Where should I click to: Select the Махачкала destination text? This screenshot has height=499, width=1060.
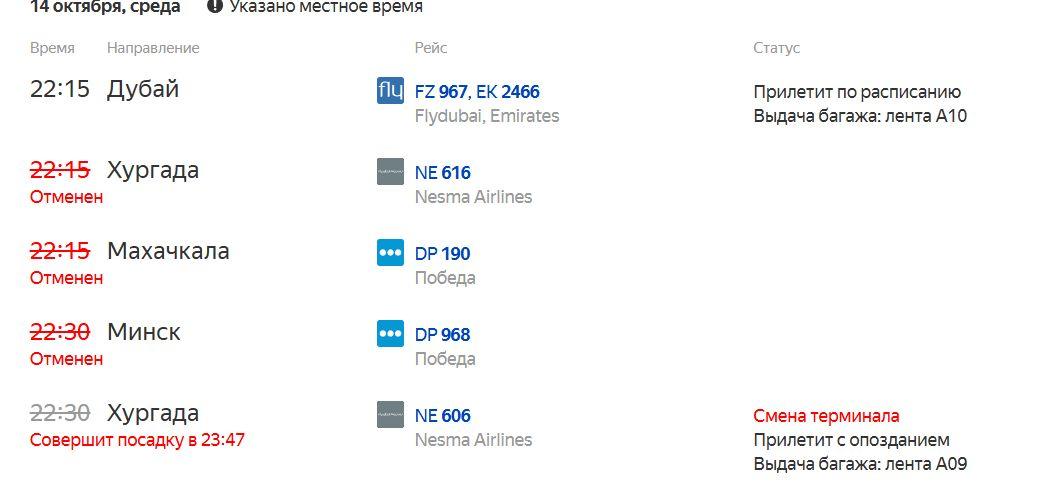[168, 251]
